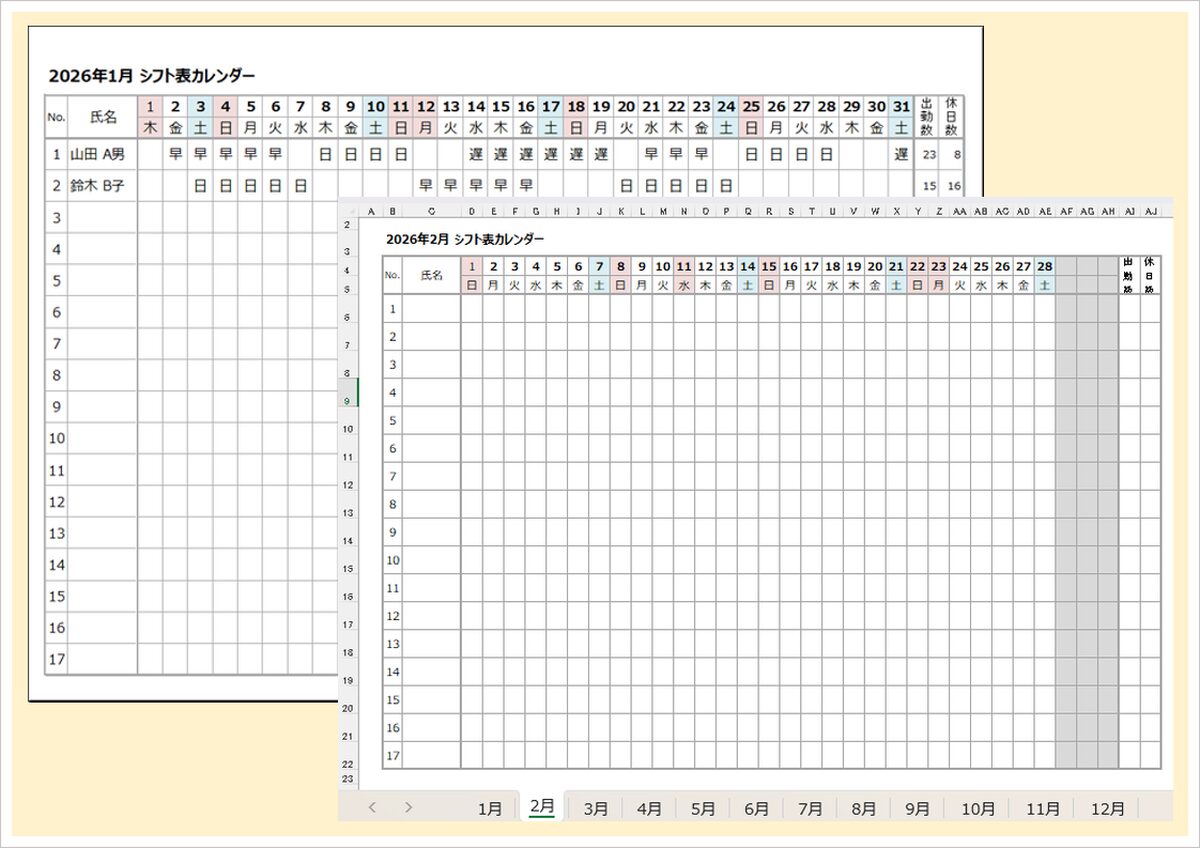Open the 10月 sheet tab
The image size is (1200, 848).
click(x=977, y=807)
